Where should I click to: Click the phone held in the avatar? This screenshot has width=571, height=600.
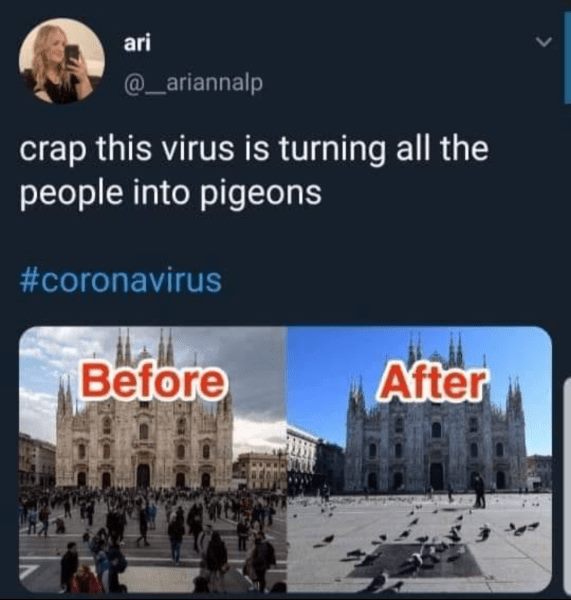coord(72,54)
